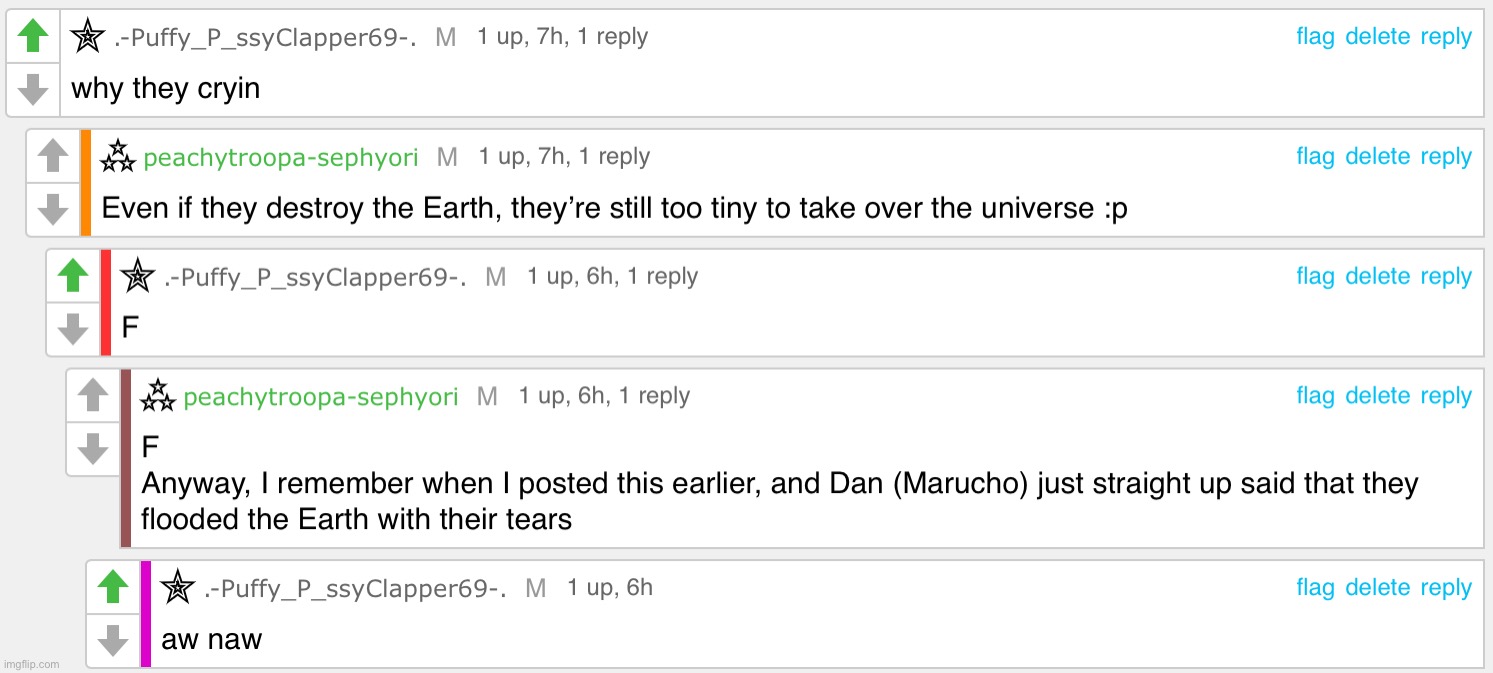Upvote the "aw naw" comment
Viewport: 1493px width, 673px height.
[113, 588]
